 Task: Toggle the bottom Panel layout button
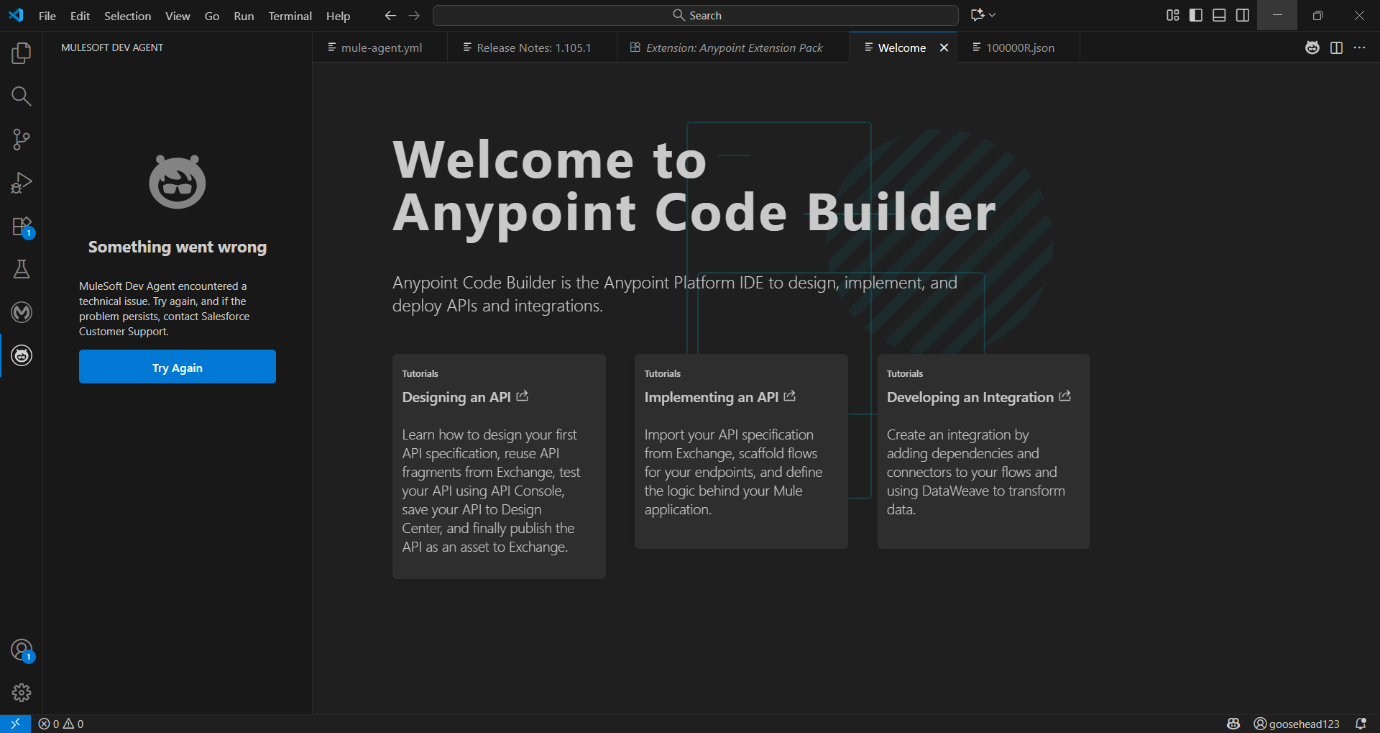click(1219, 15)
